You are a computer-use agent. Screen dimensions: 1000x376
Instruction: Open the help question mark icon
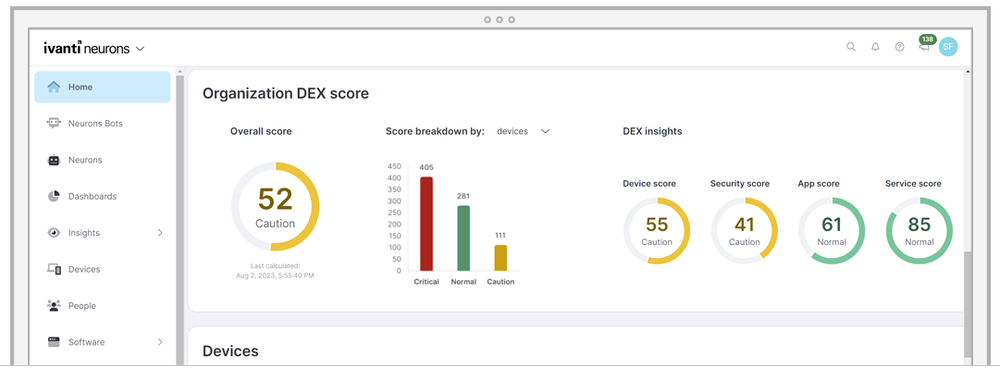899,47
